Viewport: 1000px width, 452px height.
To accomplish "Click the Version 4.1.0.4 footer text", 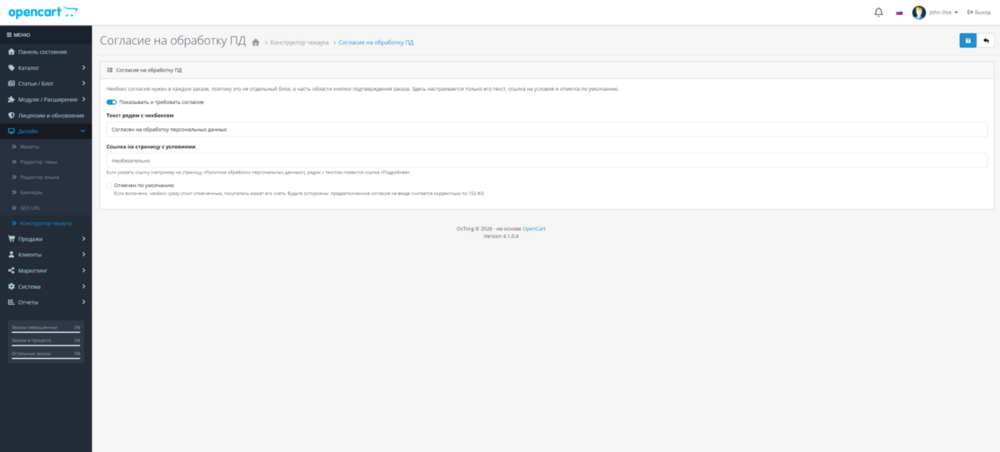I will (501, 236).
